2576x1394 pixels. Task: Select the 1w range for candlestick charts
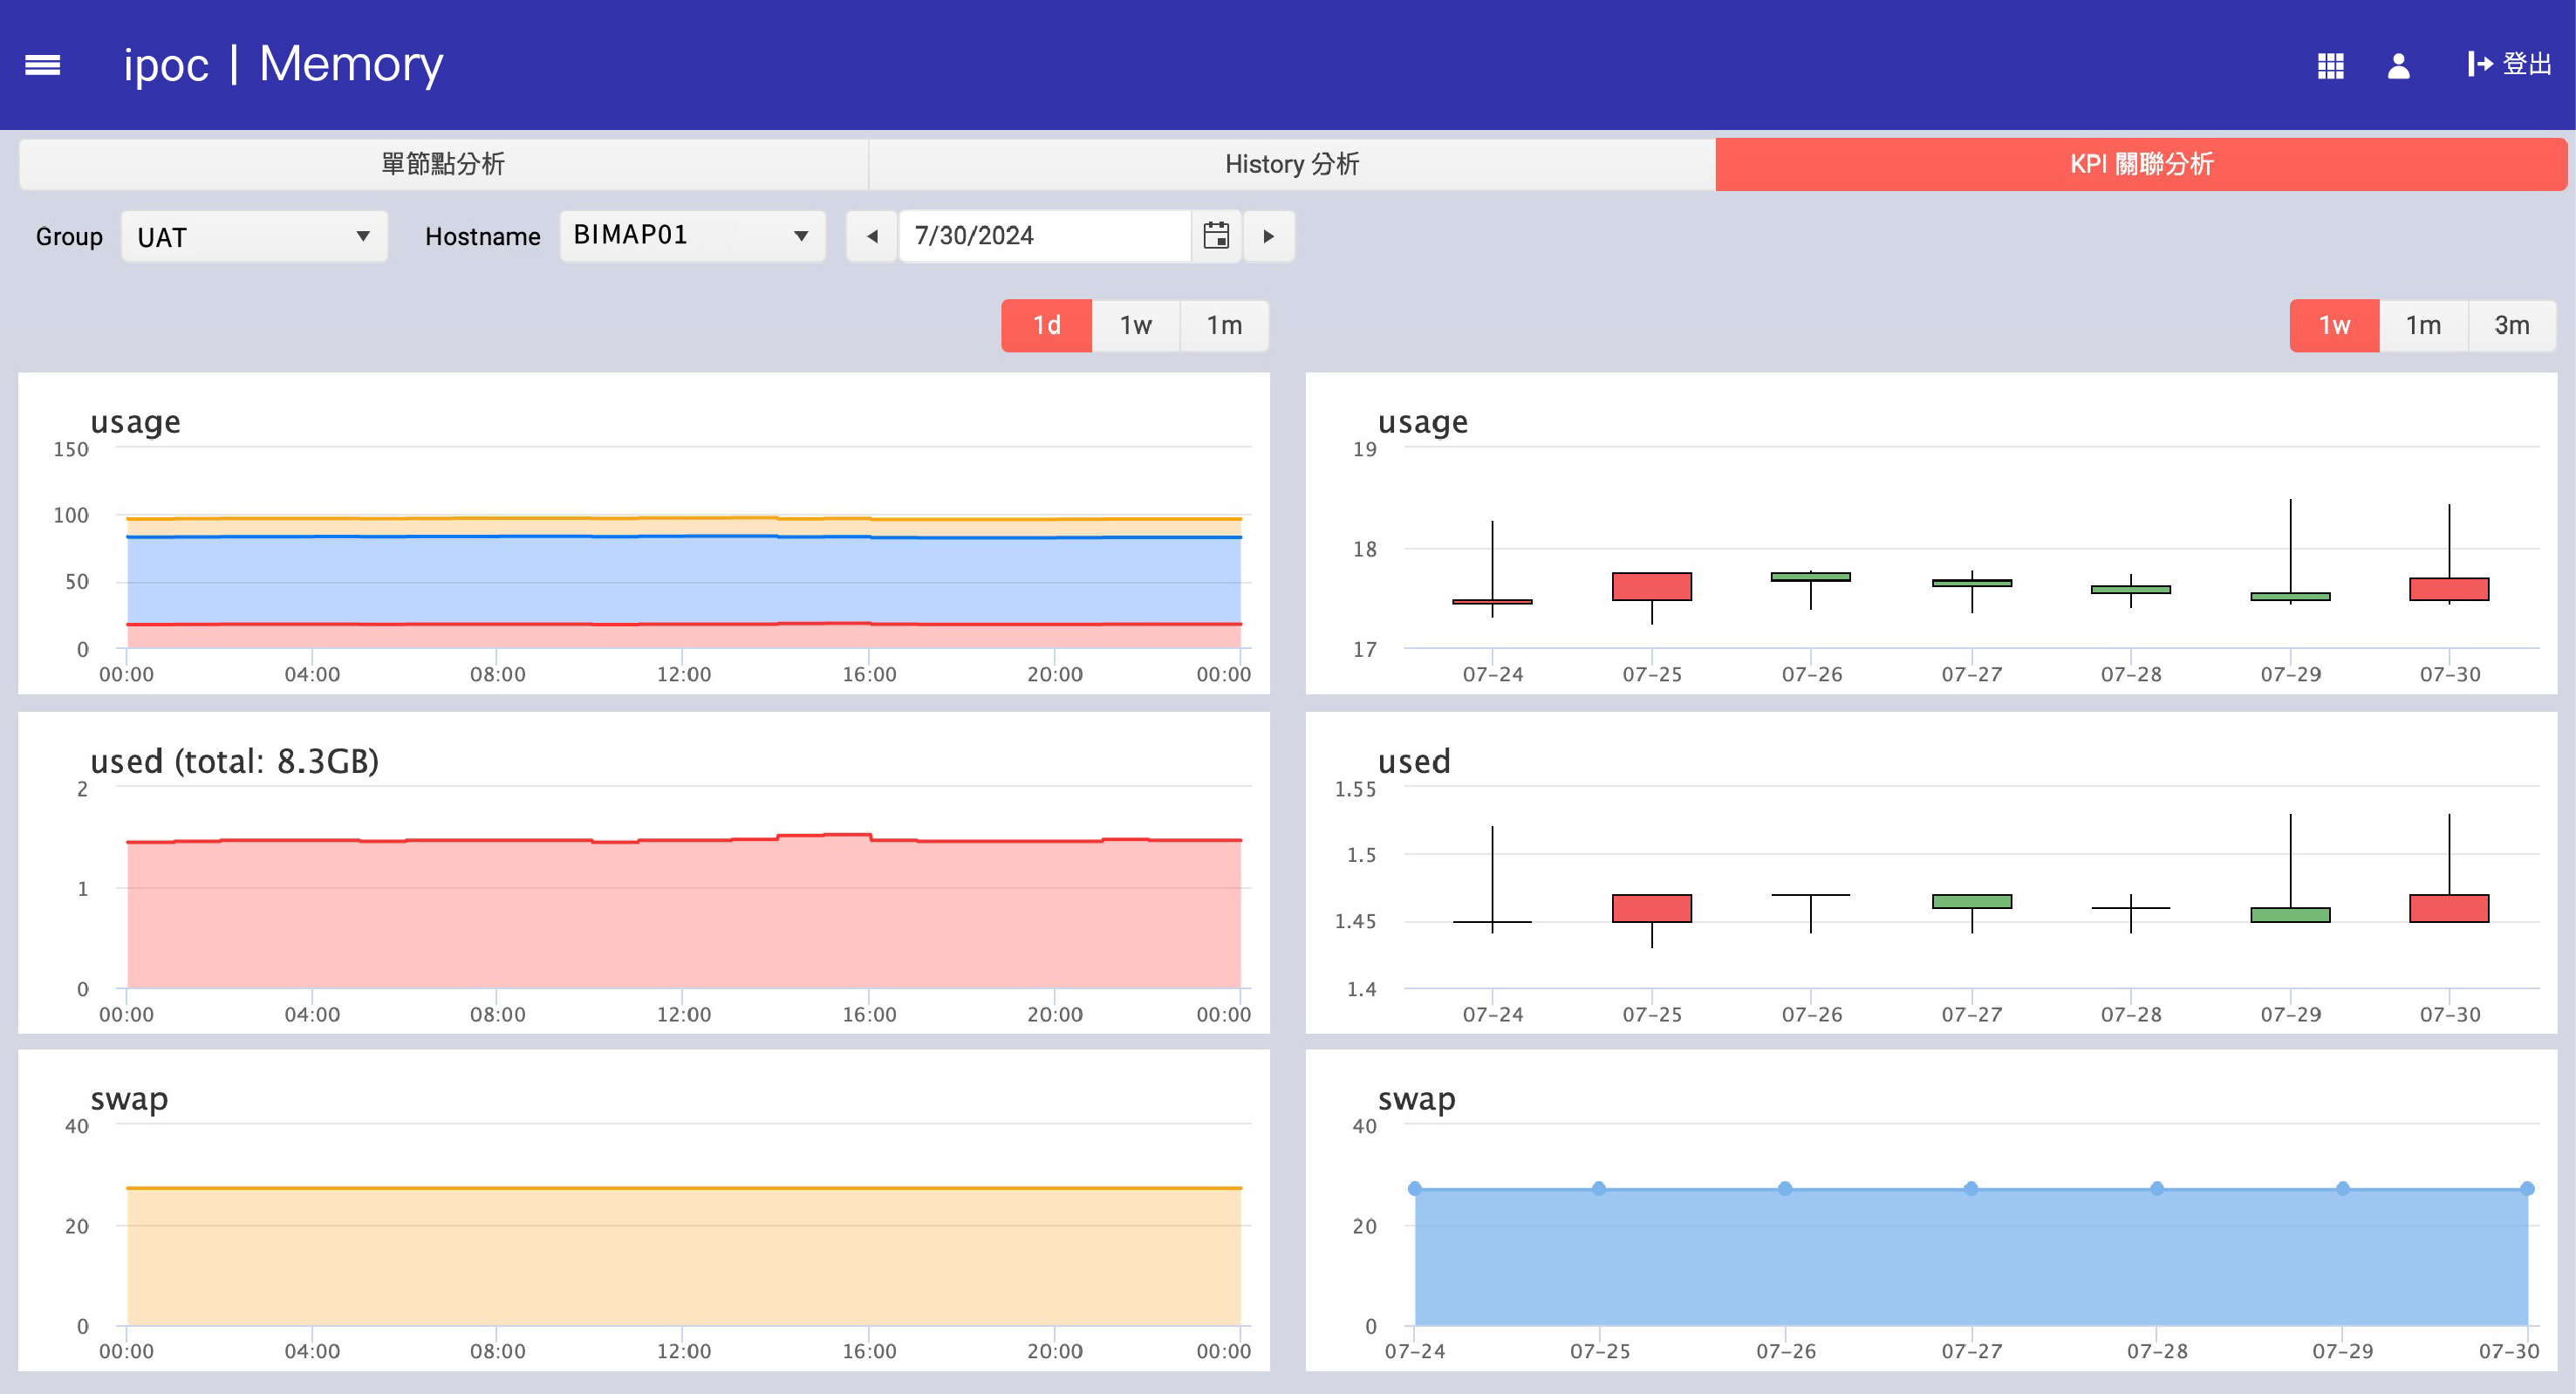click(2335, 326)
